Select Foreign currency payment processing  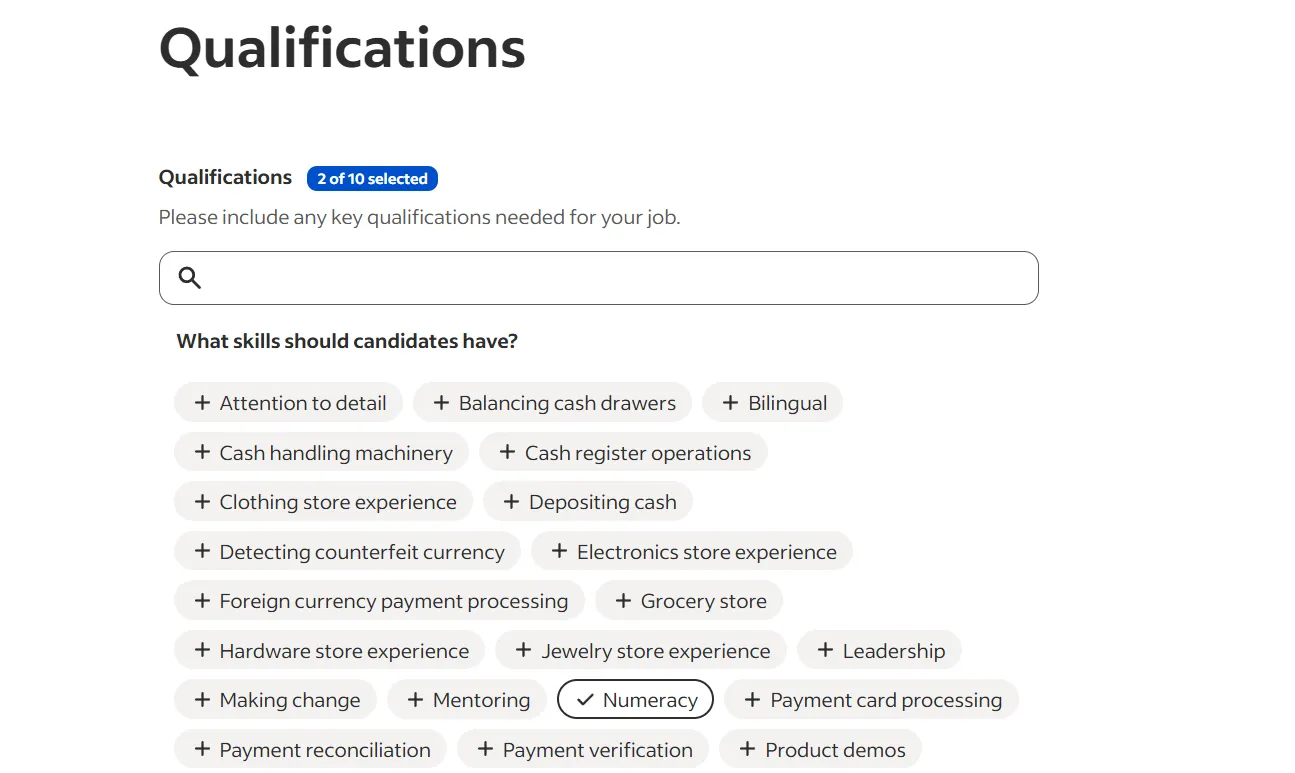[x=379, y=600]
